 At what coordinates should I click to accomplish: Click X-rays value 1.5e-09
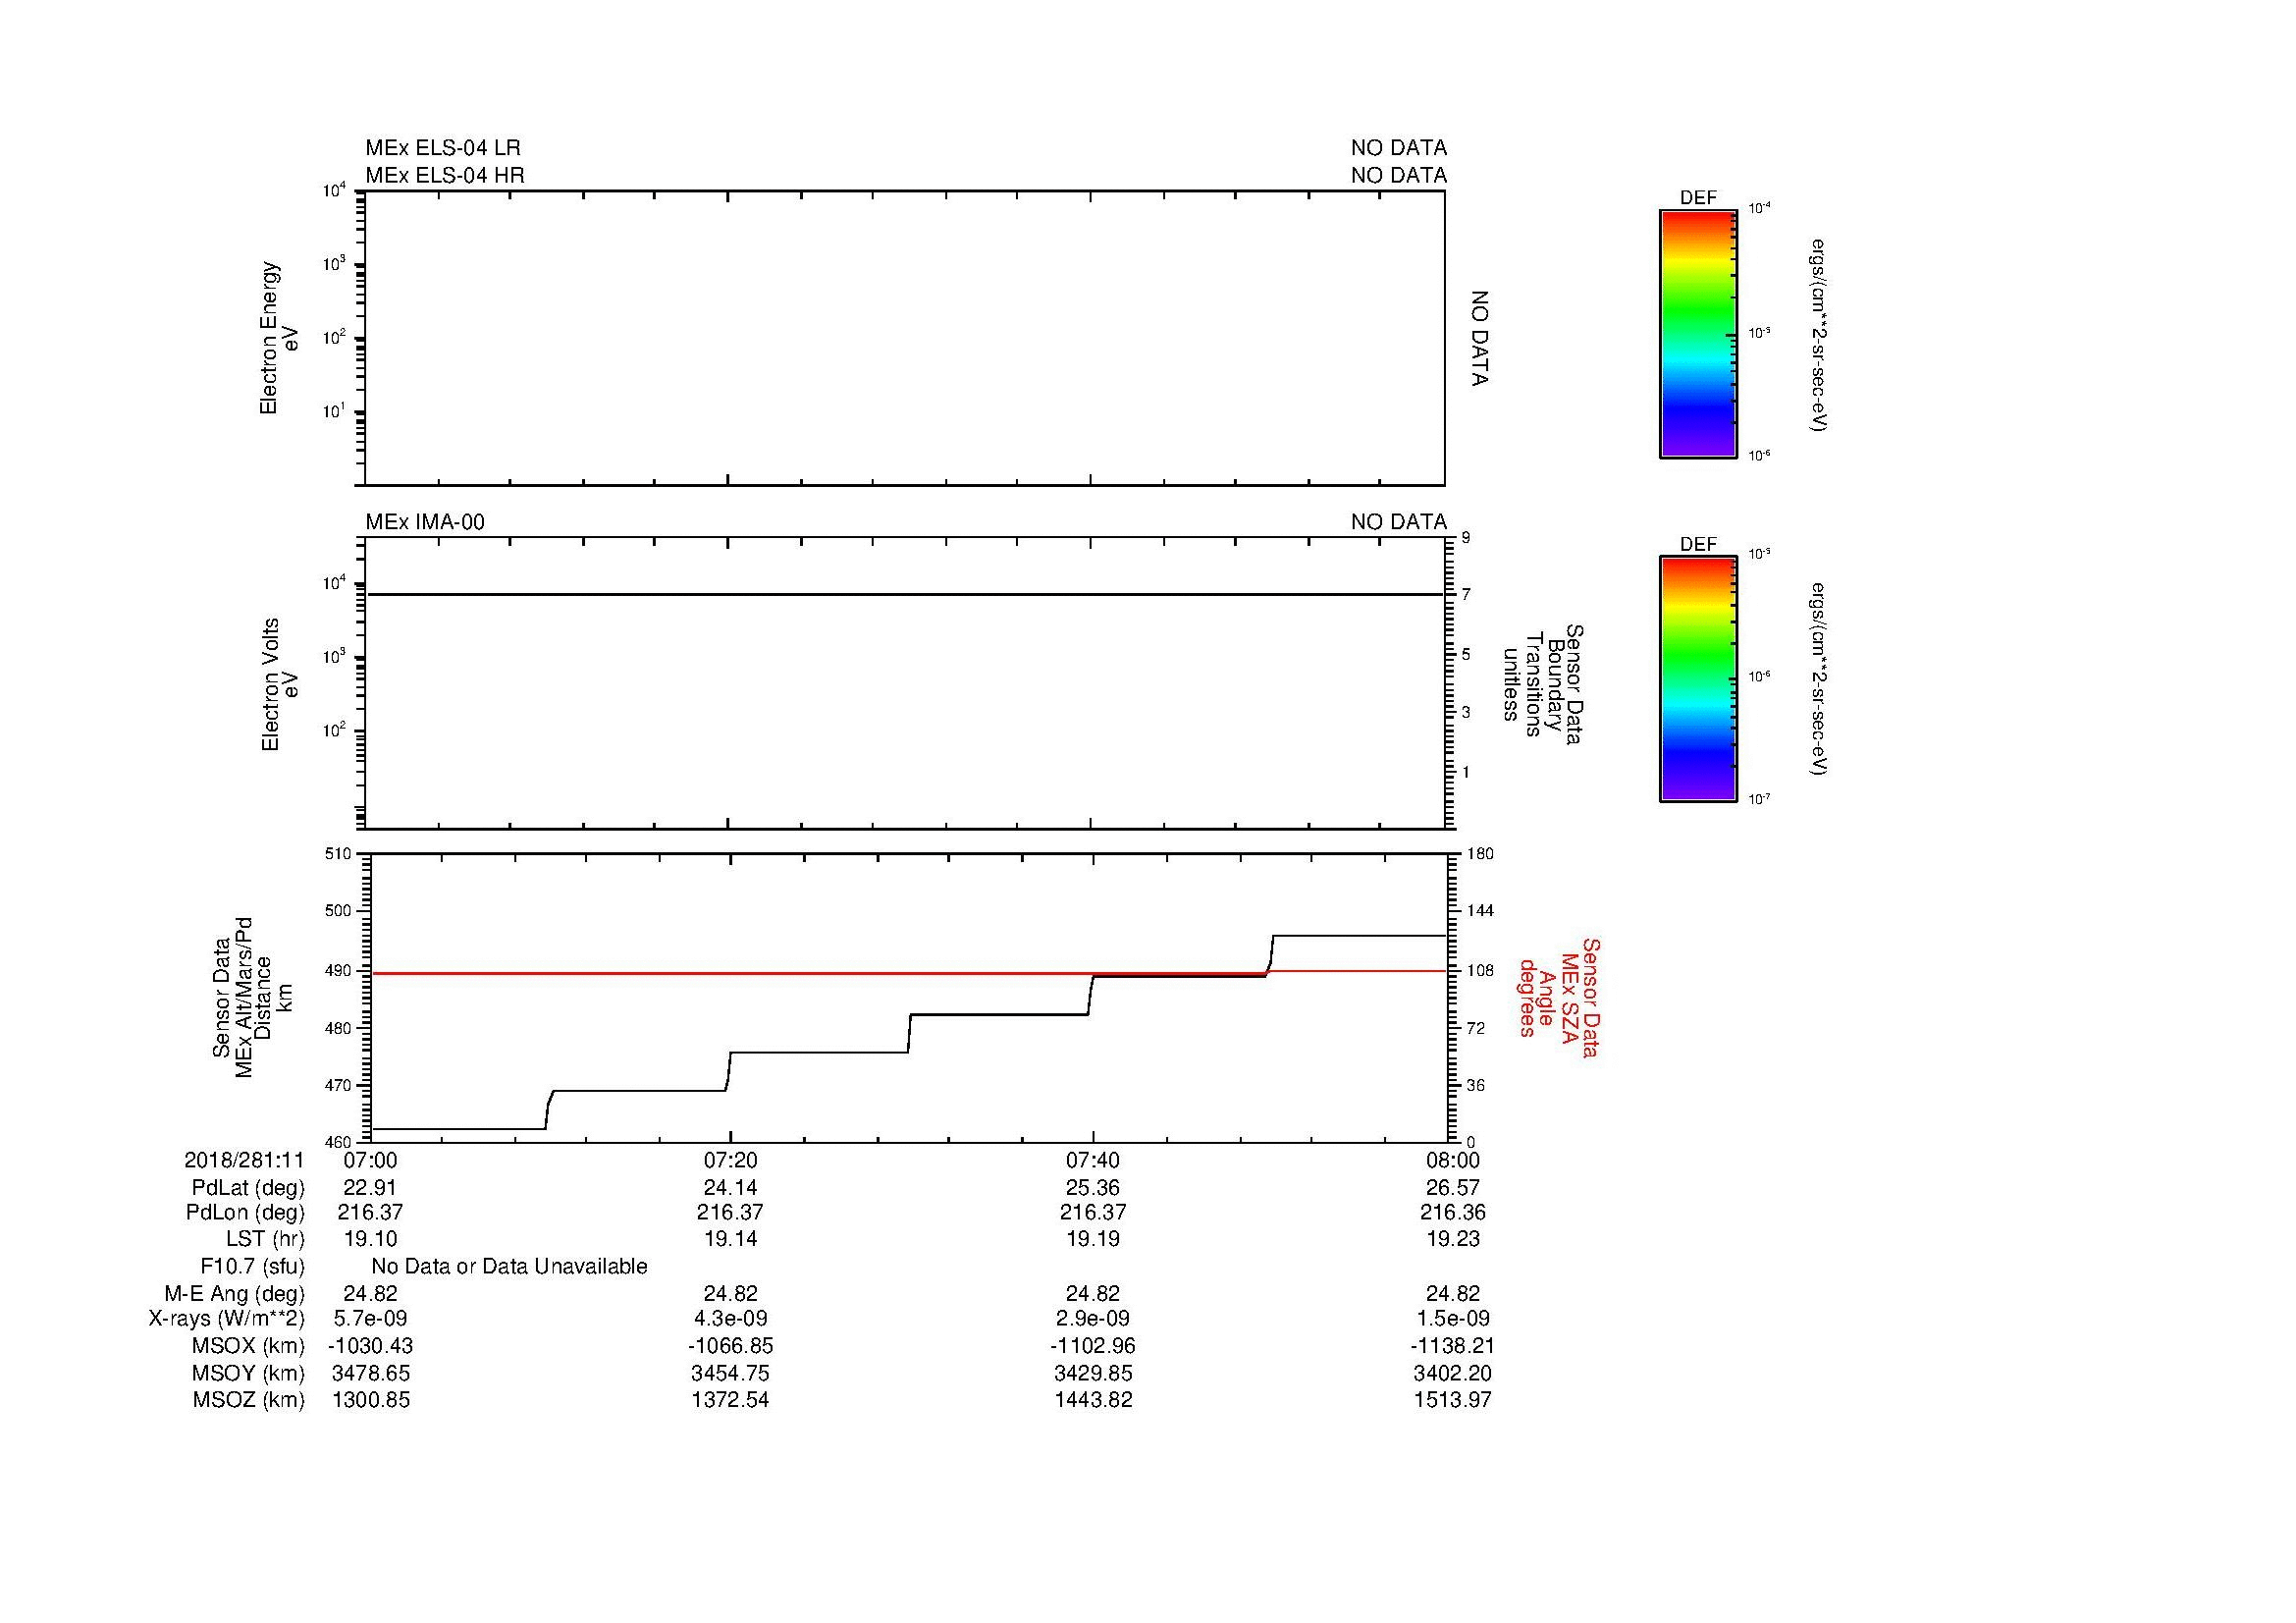coord(1453,1319)
